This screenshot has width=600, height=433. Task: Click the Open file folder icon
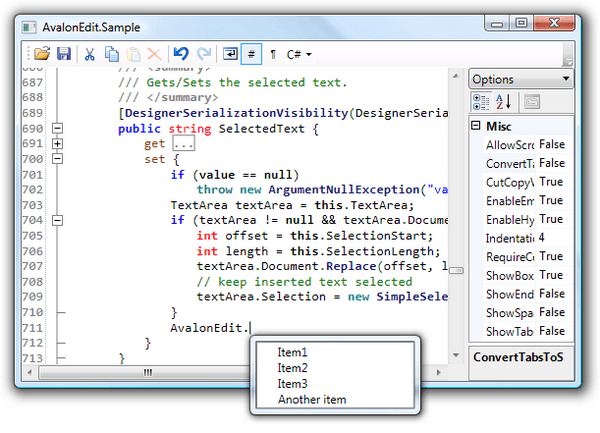point(42,53)
